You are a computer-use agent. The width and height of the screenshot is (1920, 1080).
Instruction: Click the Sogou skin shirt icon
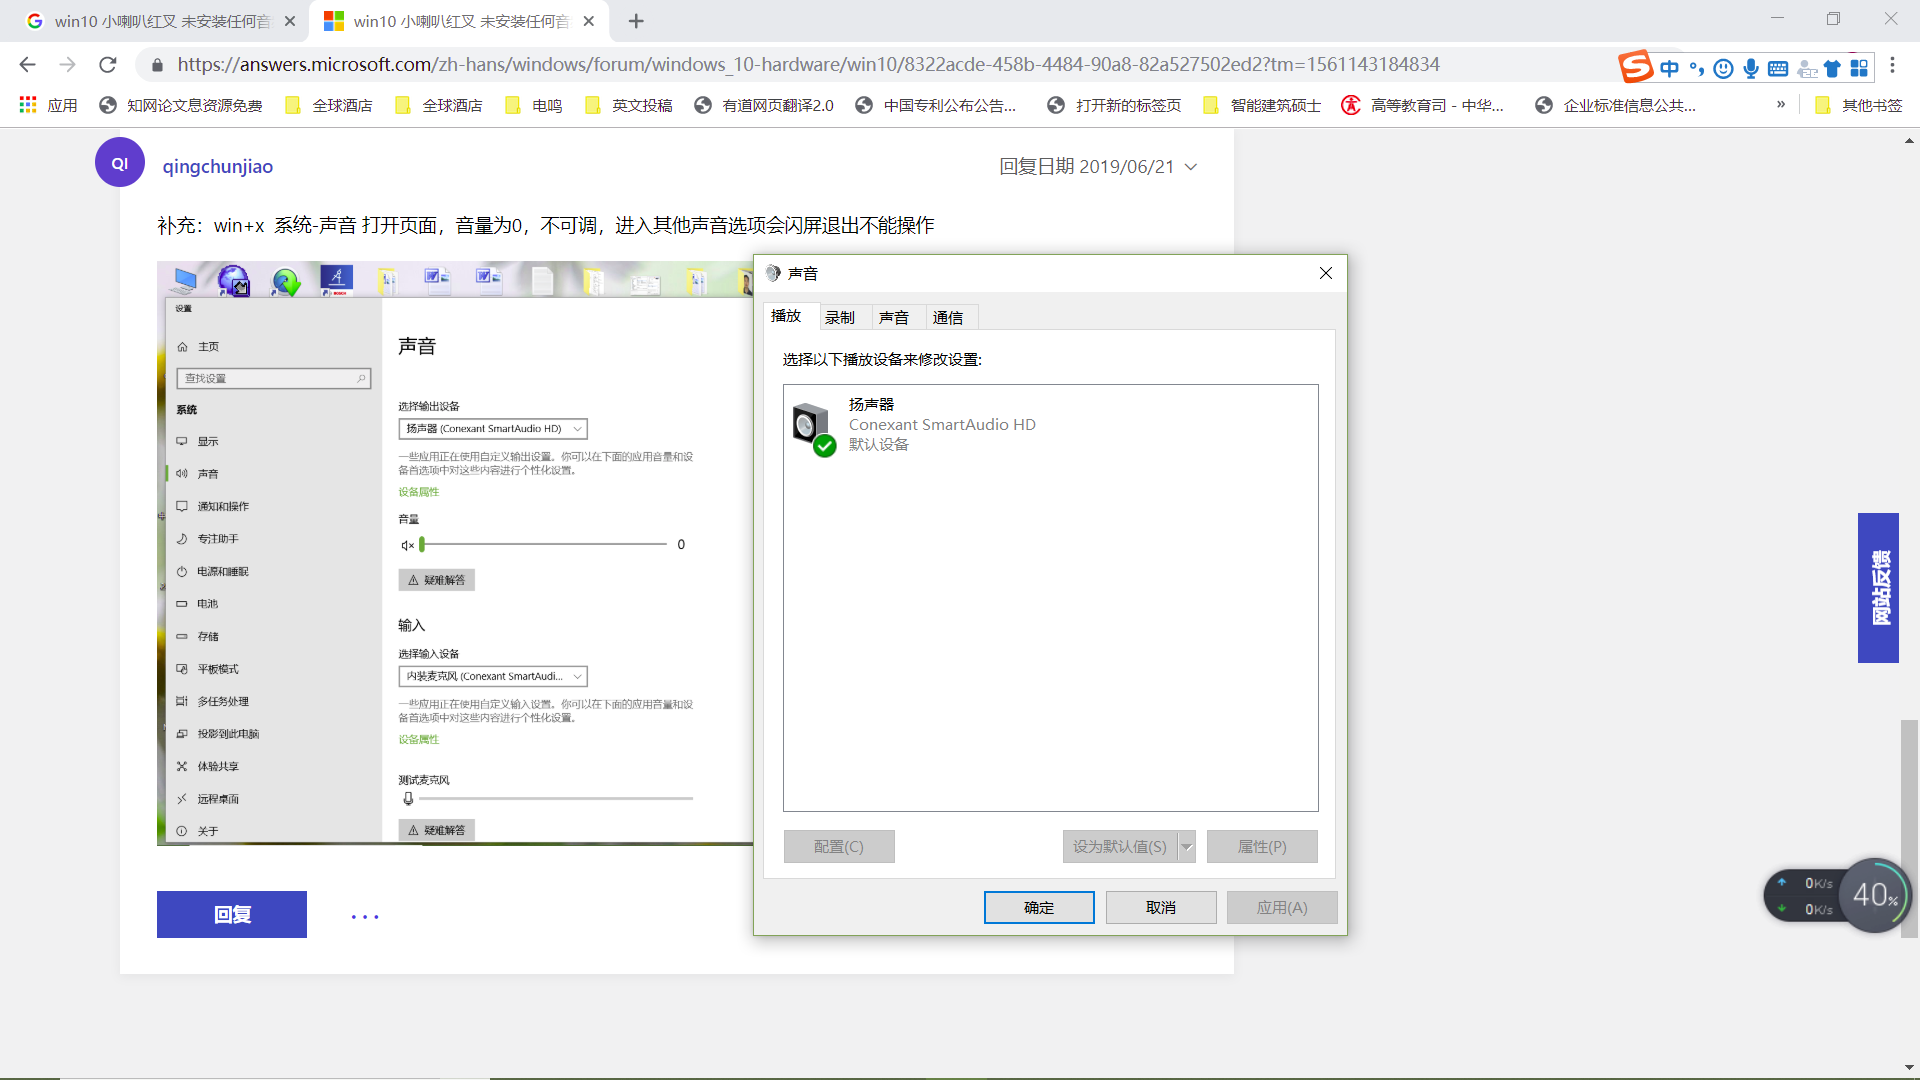coord(1832,68)
